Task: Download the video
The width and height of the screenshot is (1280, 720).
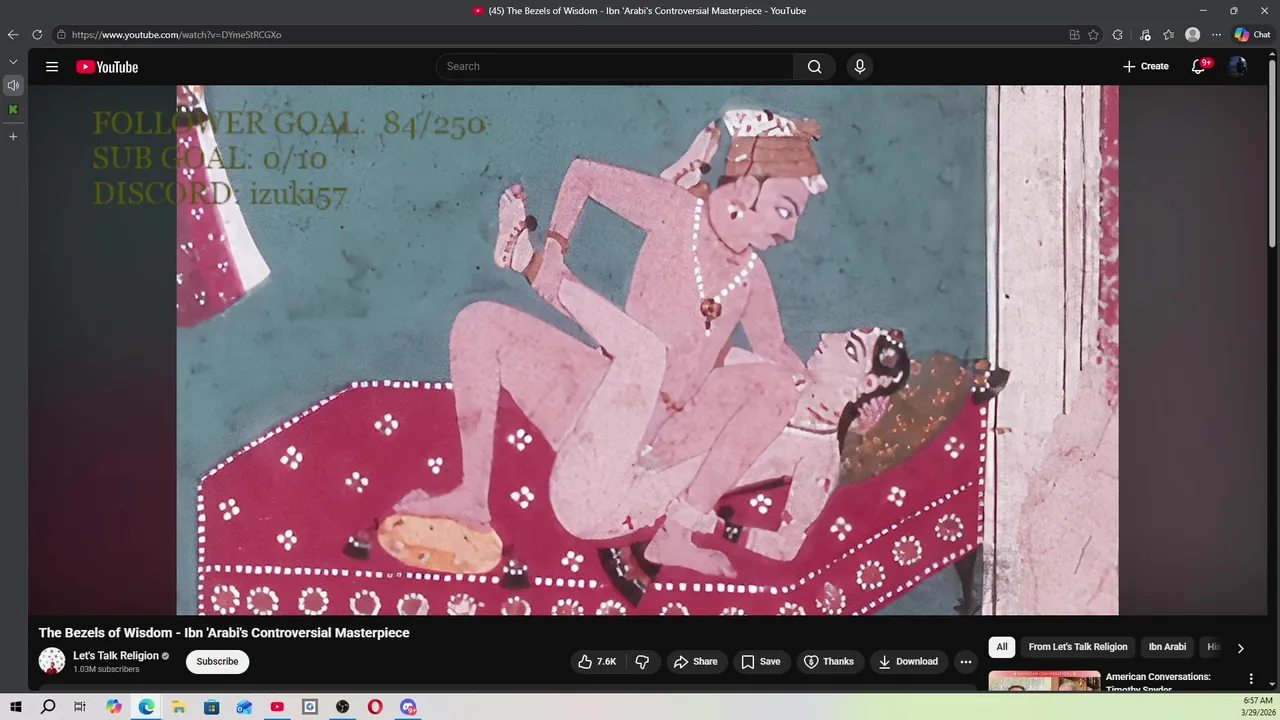Action: coord(908,662)
